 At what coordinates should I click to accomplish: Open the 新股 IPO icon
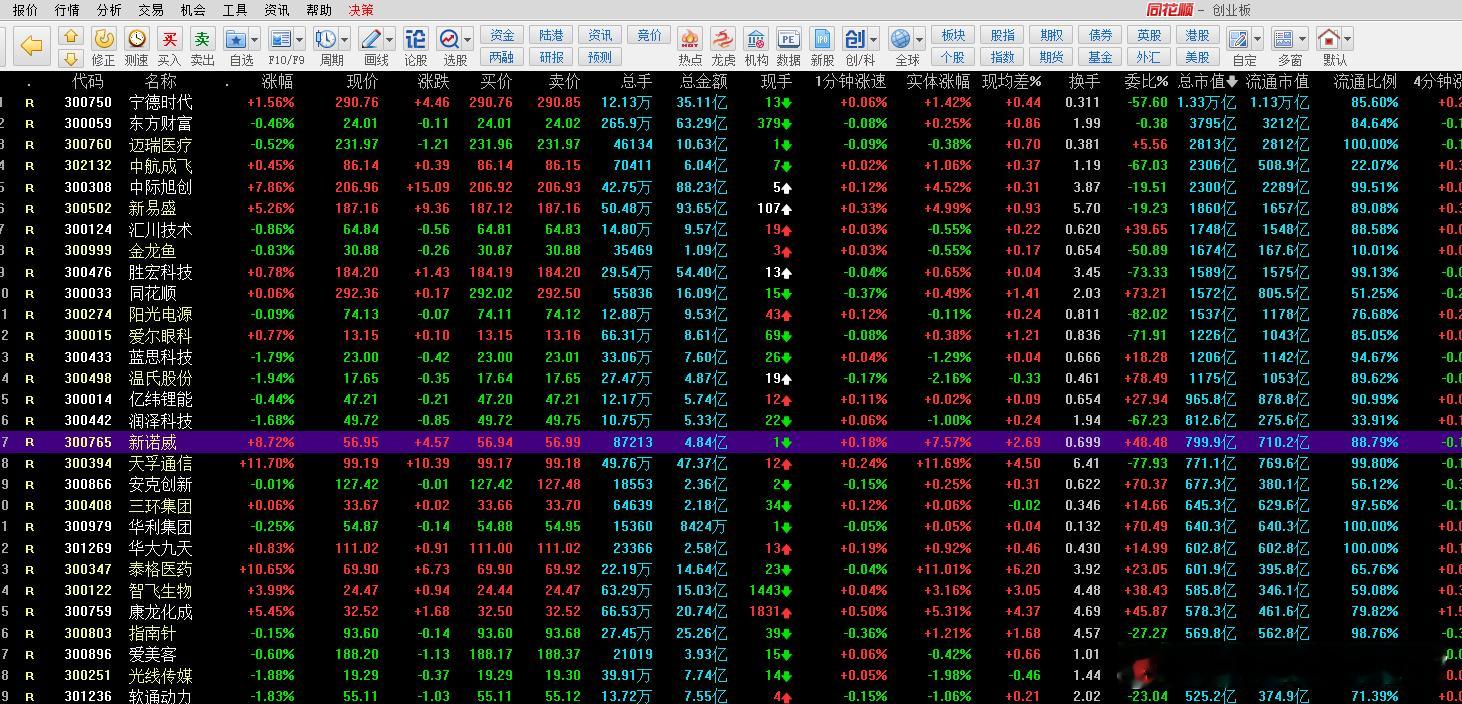[x=822, y=39]
